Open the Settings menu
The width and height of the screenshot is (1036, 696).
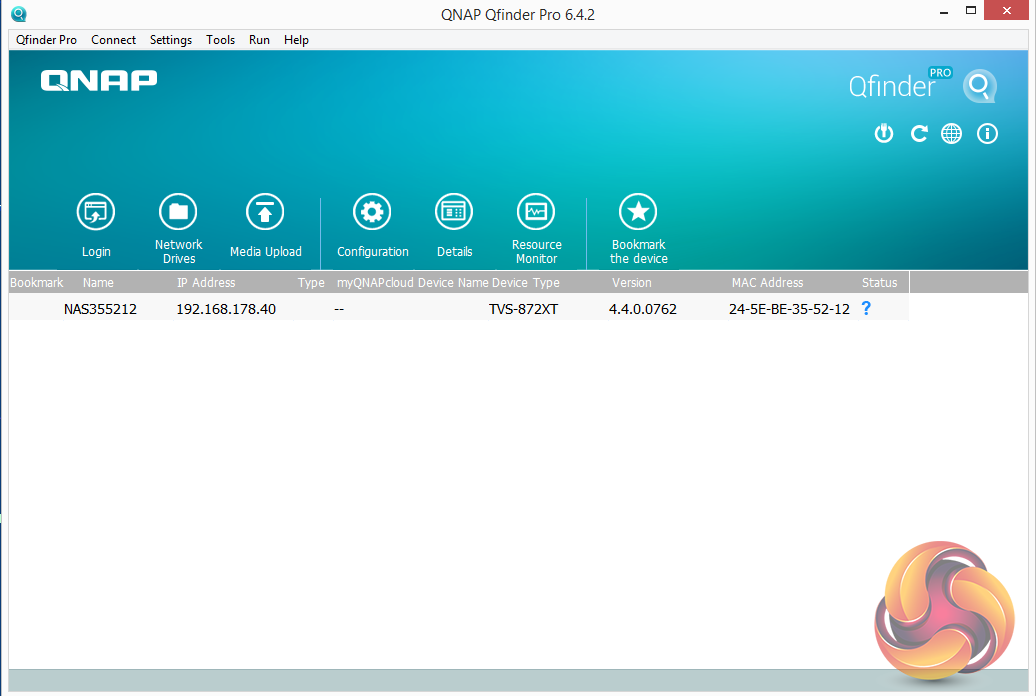170,40
